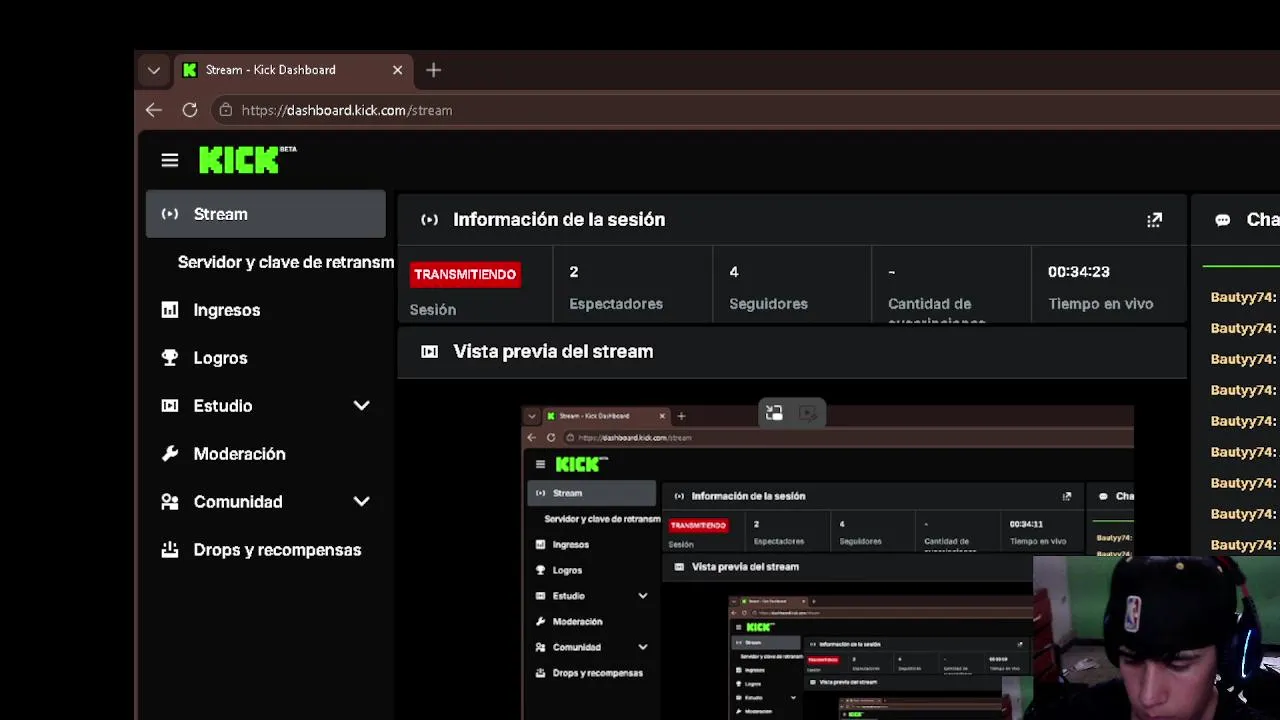1280x720 pixels.
Task: Go back with the browser back arrow
Action: (153, 110)
